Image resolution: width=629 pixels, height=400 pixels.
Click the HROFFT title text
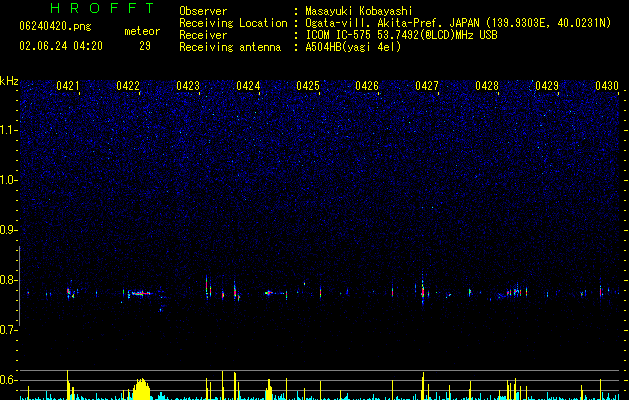pos(103,8)
